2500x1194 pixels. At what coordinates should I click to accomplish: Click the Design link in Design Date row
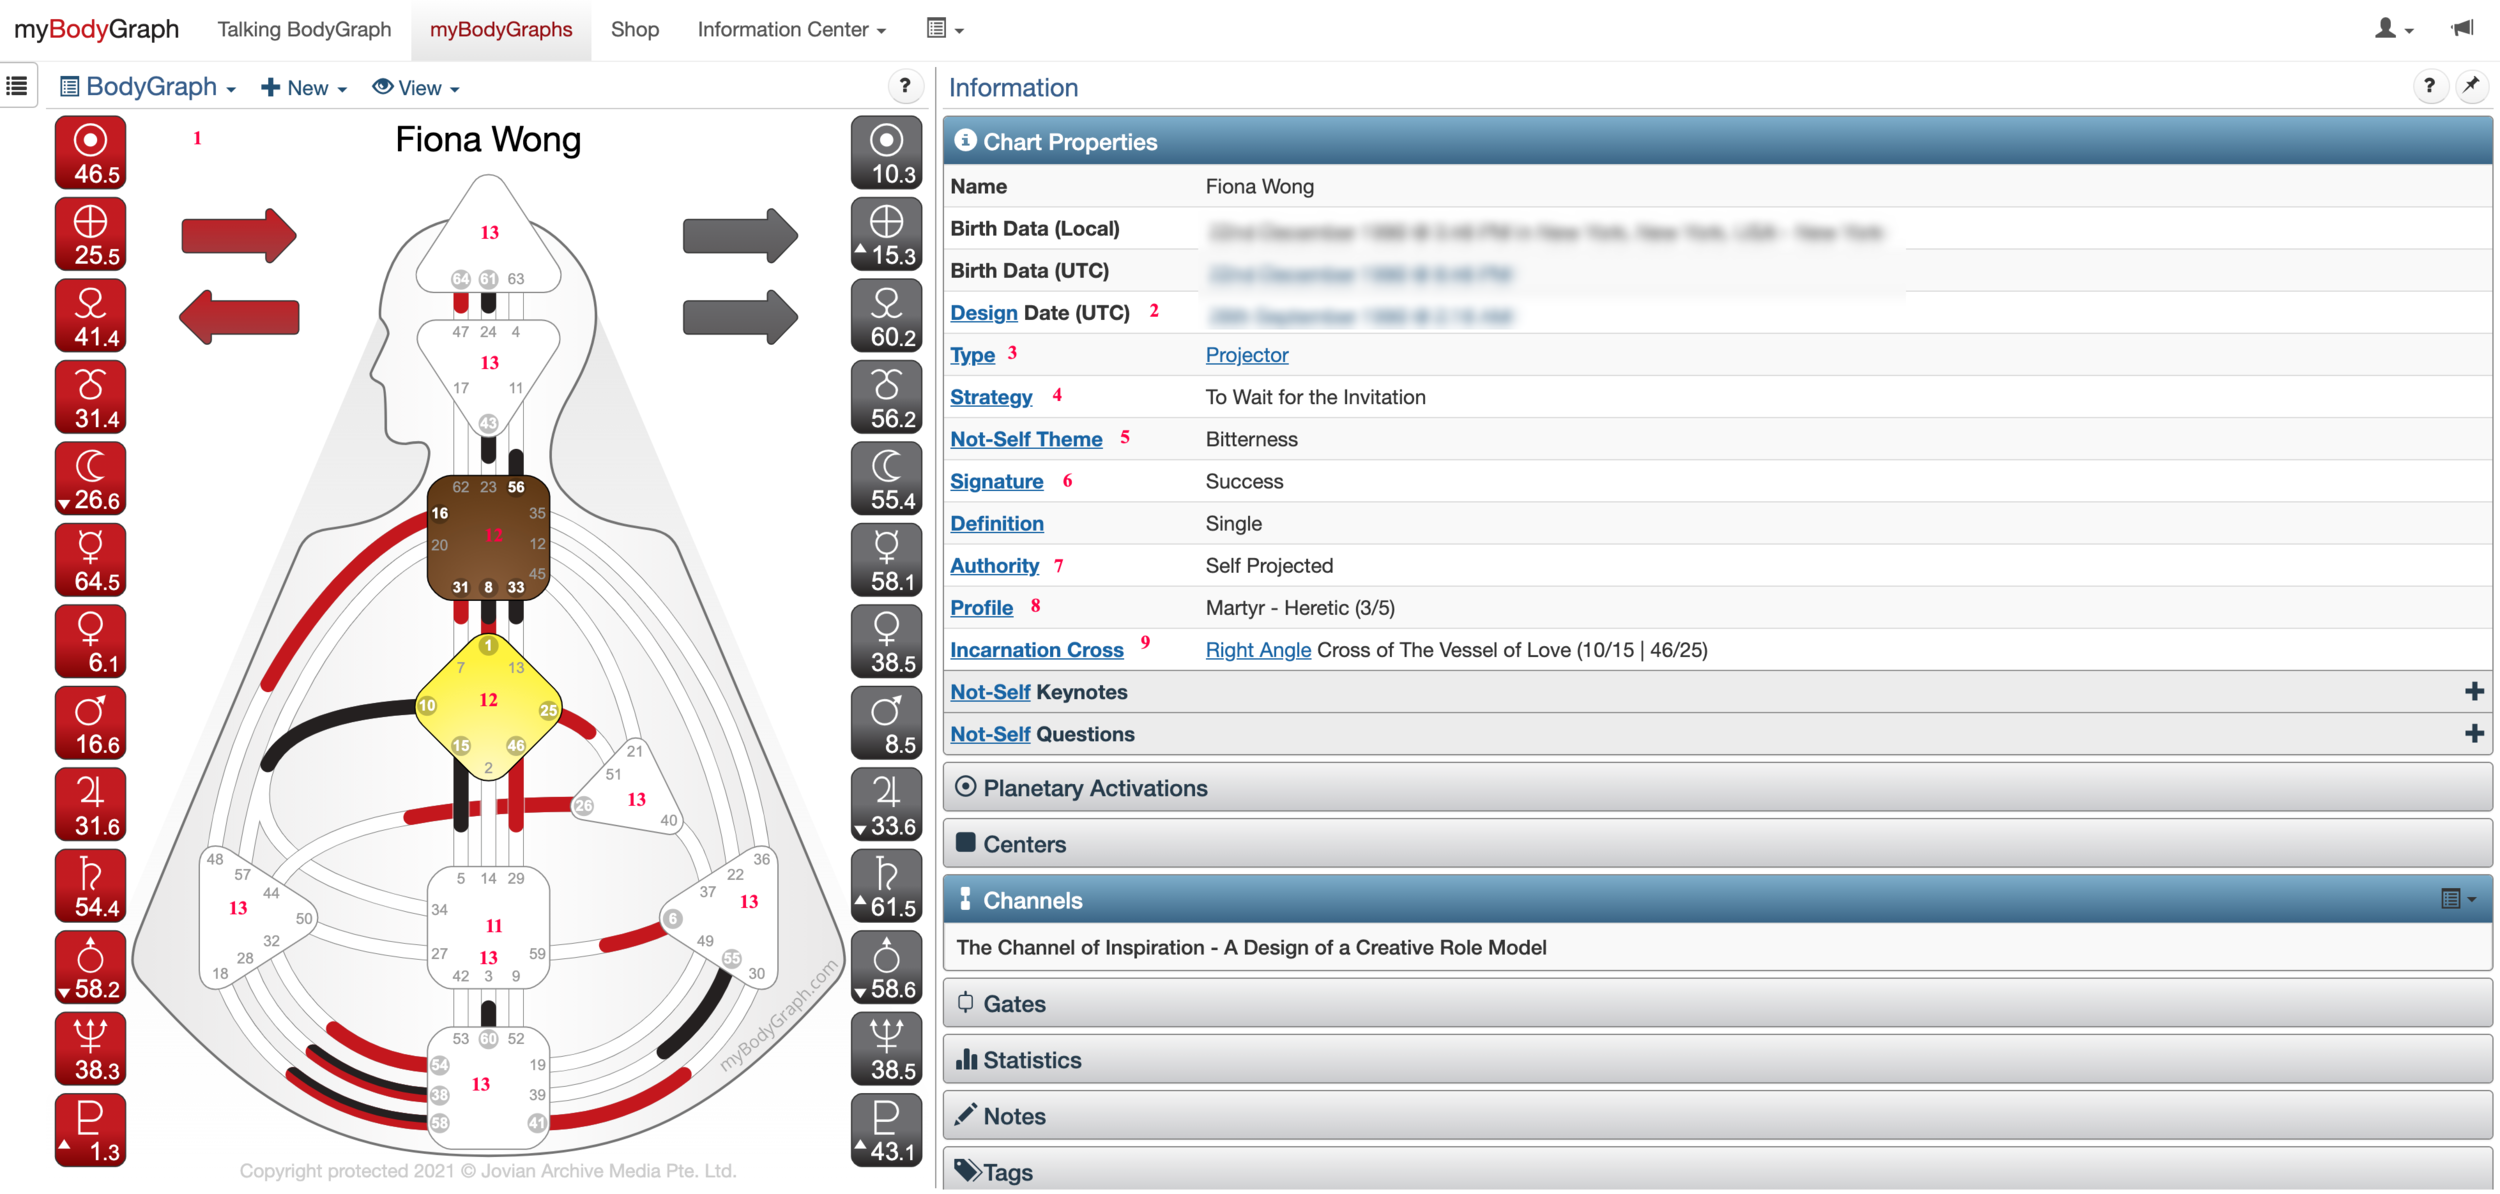983,313
